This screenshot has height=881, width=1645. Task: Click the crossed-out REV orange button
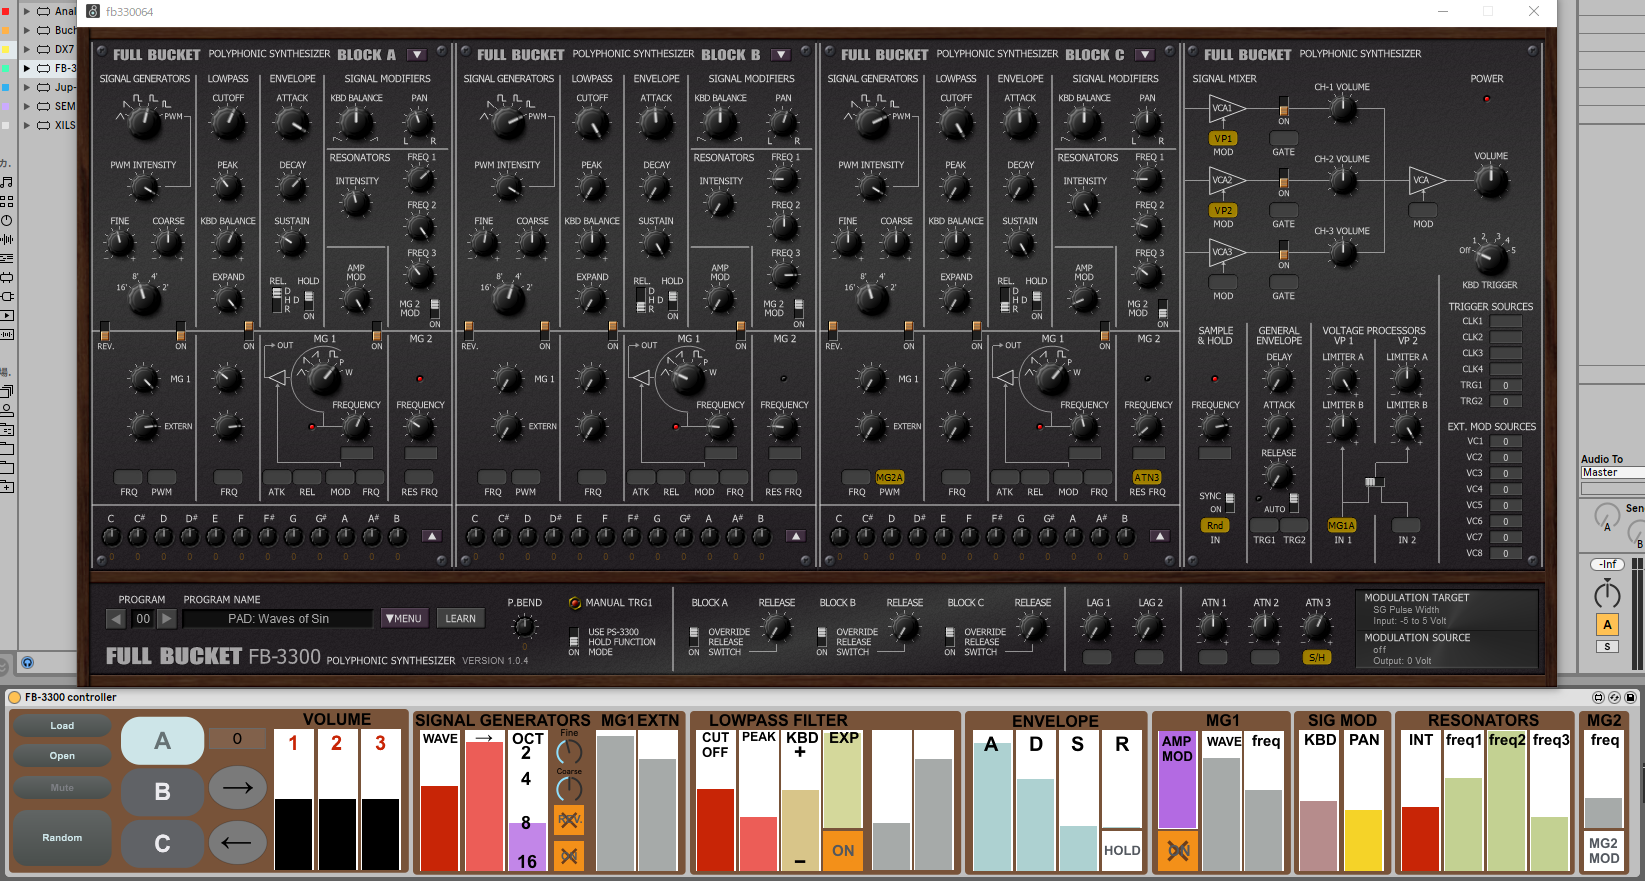pos(568,821)
